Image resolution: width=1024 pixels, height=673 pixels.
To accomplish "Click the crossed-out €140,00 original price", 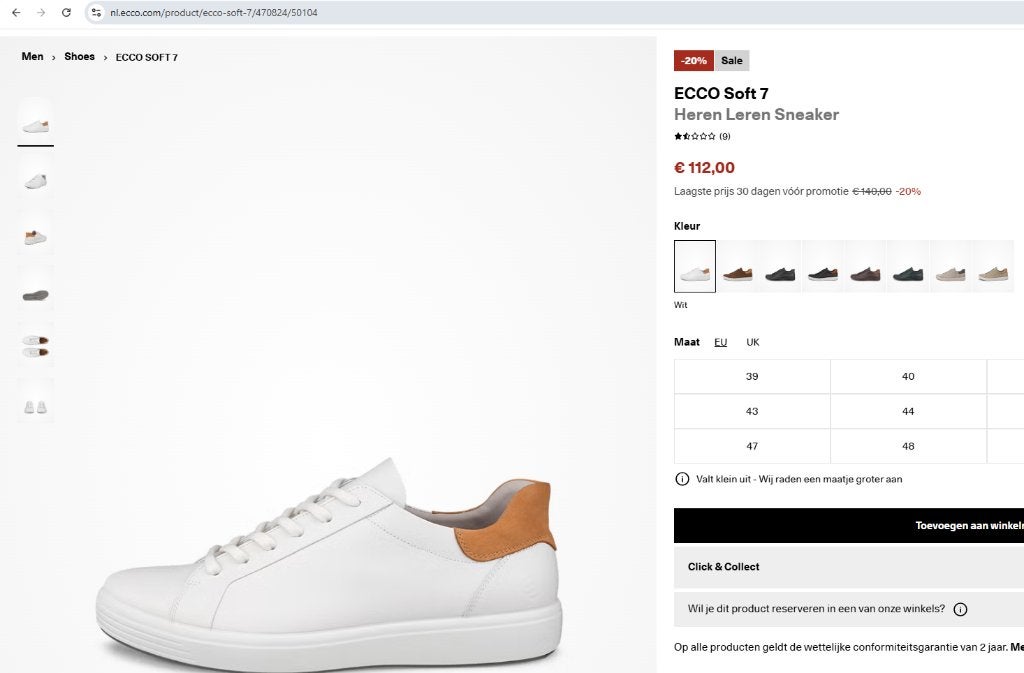I will click(x=871, y=191).
